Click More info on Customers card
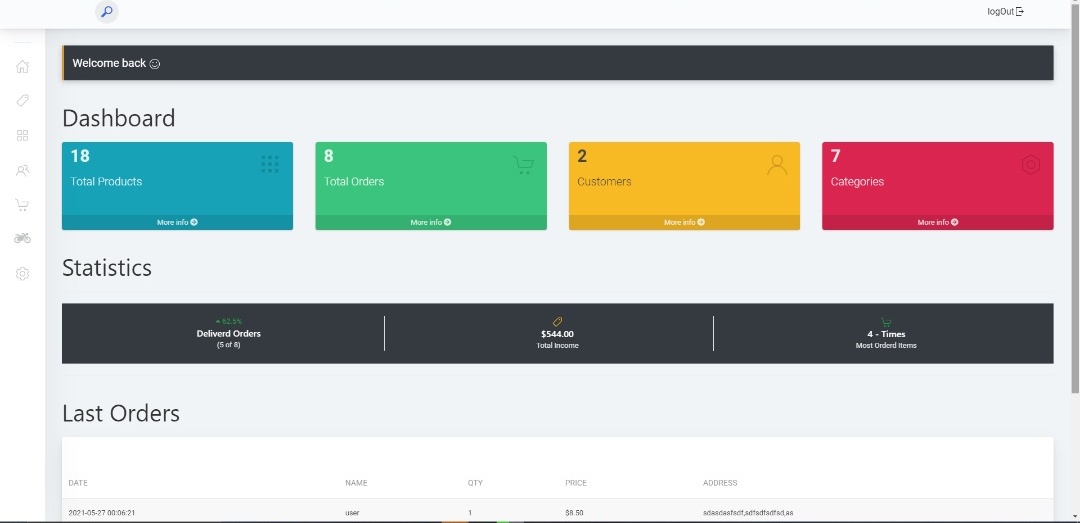Screen dimensions: 1080x523 [x=684, y=223]
